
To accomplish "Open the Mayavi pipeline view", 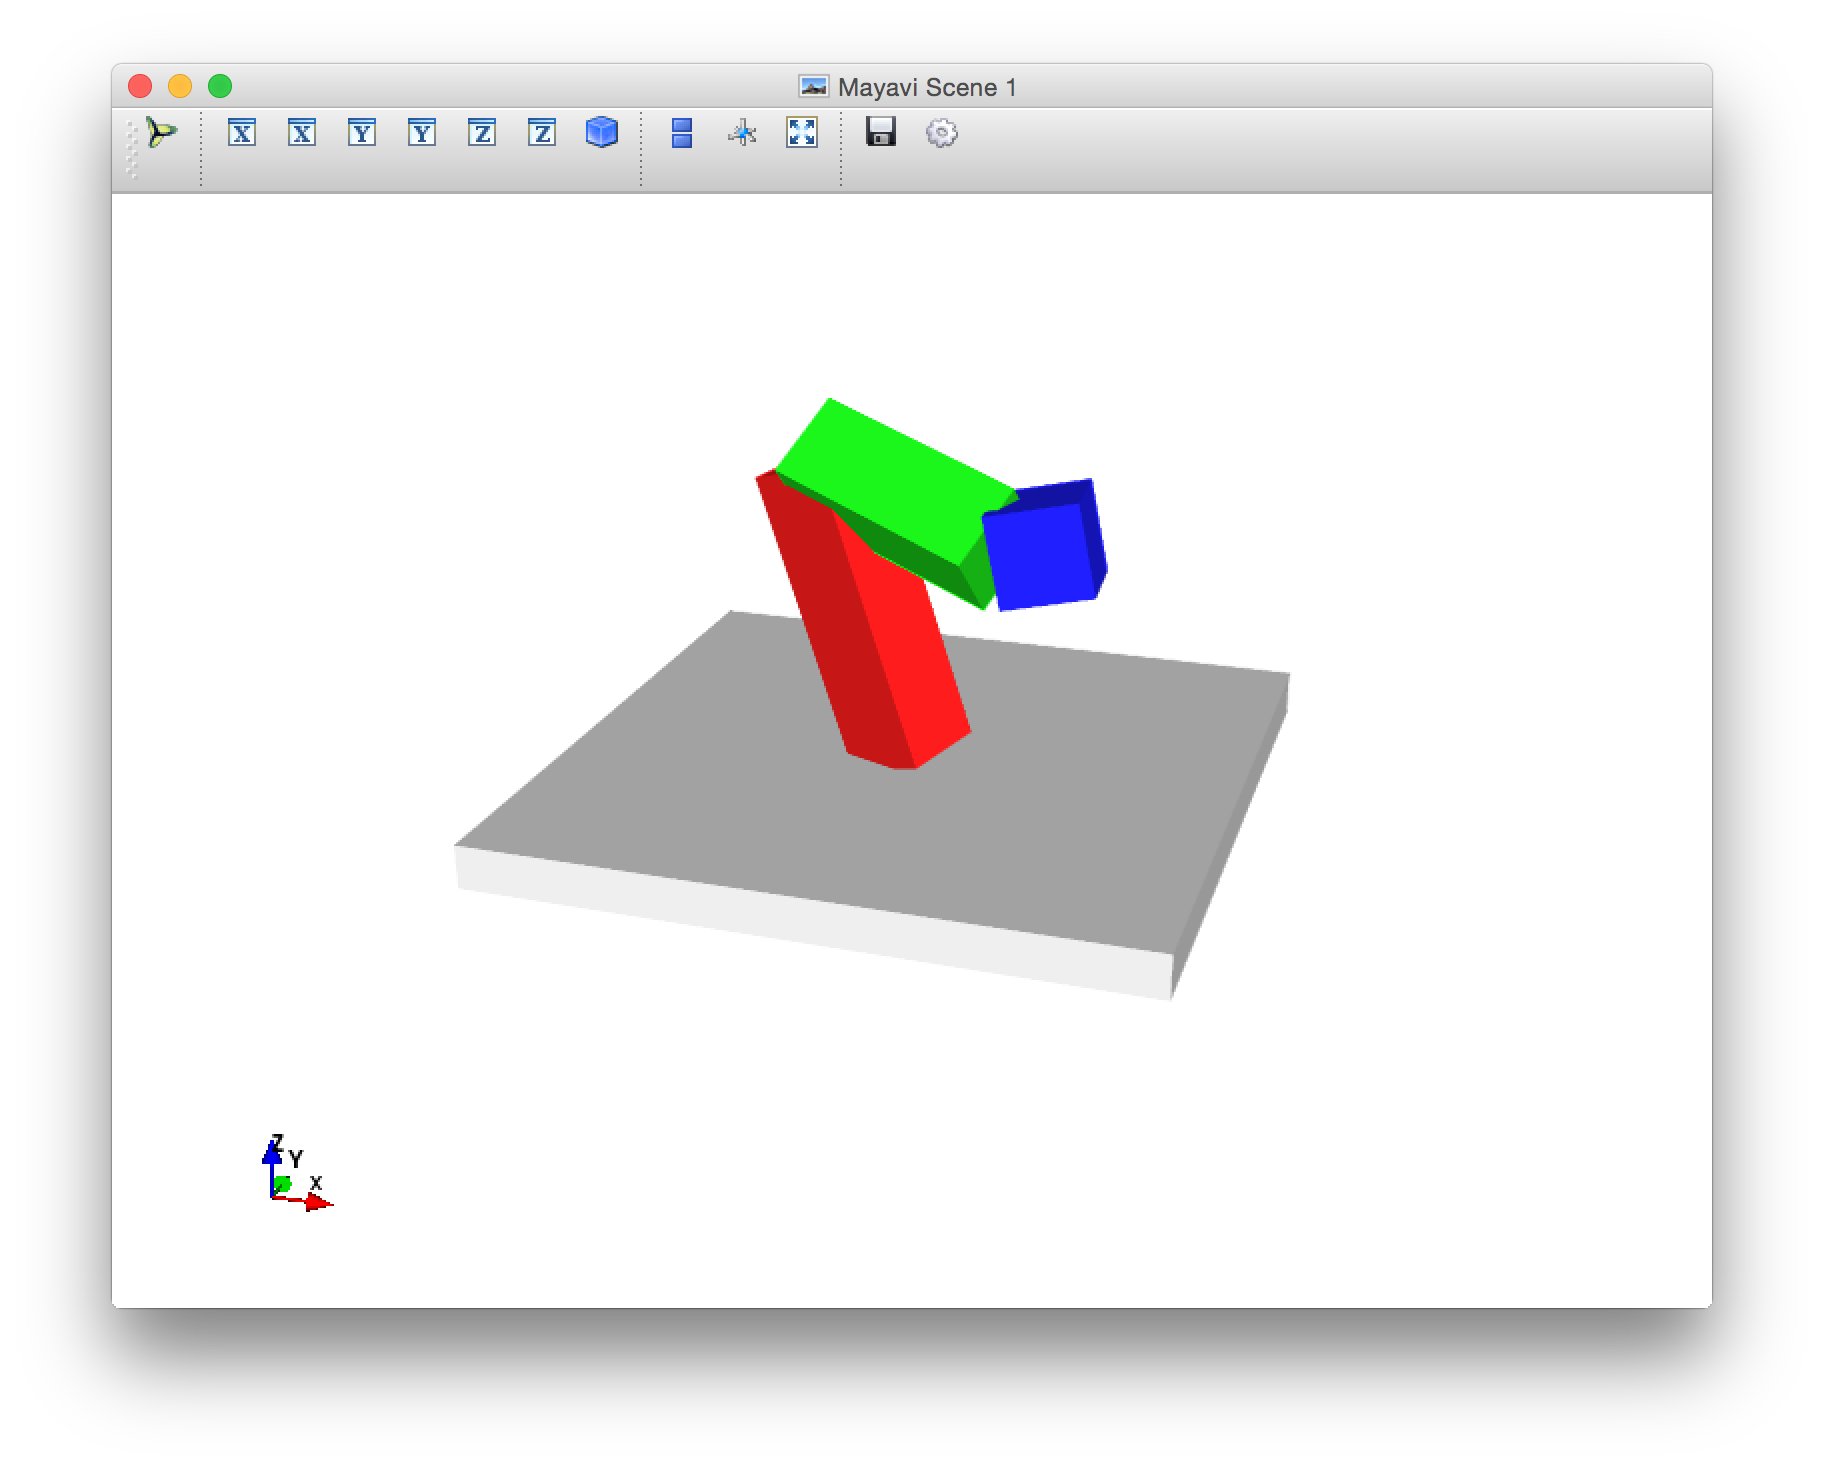I will (x=160, y=132).
